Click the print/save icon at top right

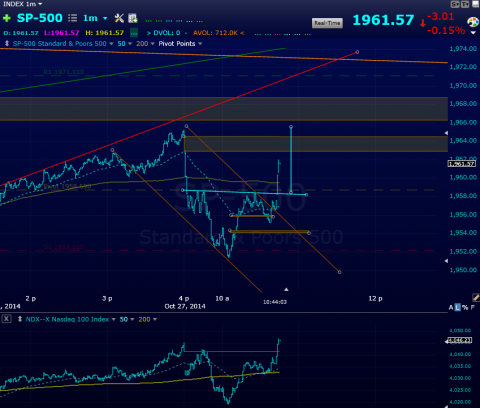coord(476,4)
